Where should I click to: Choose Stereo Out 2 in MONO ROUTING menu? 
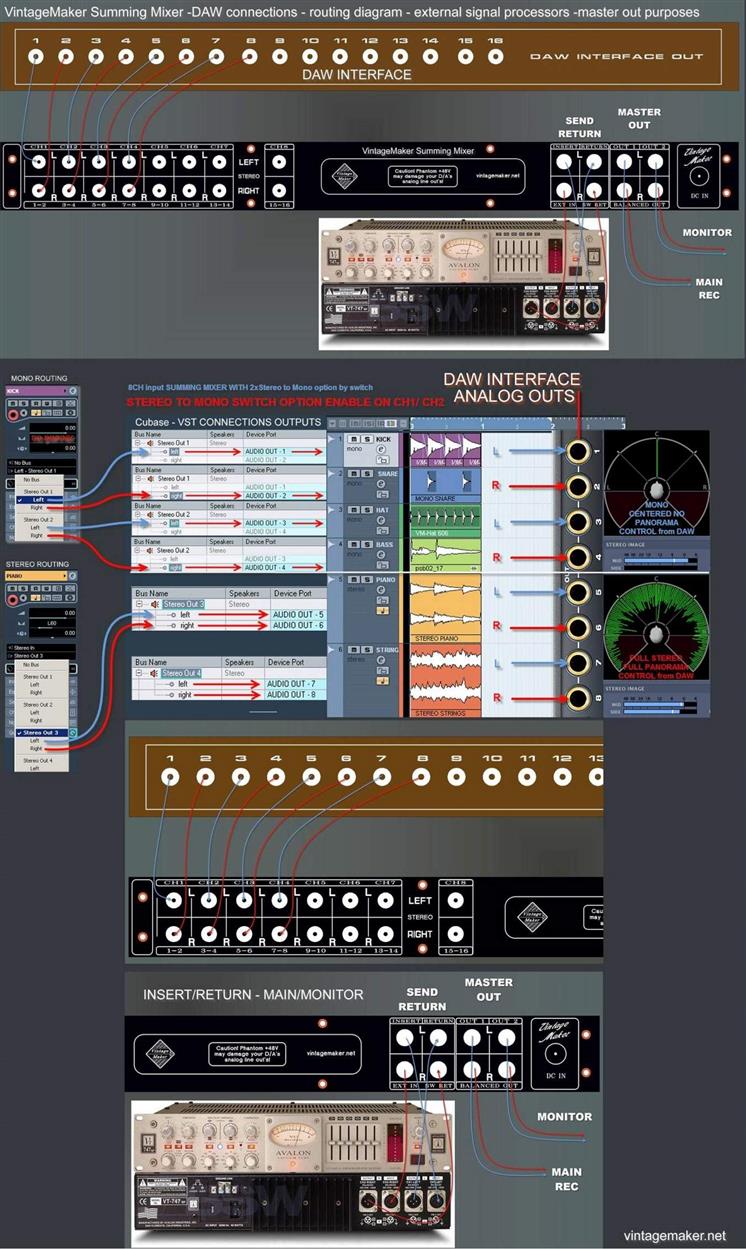(x=38, y=520)
